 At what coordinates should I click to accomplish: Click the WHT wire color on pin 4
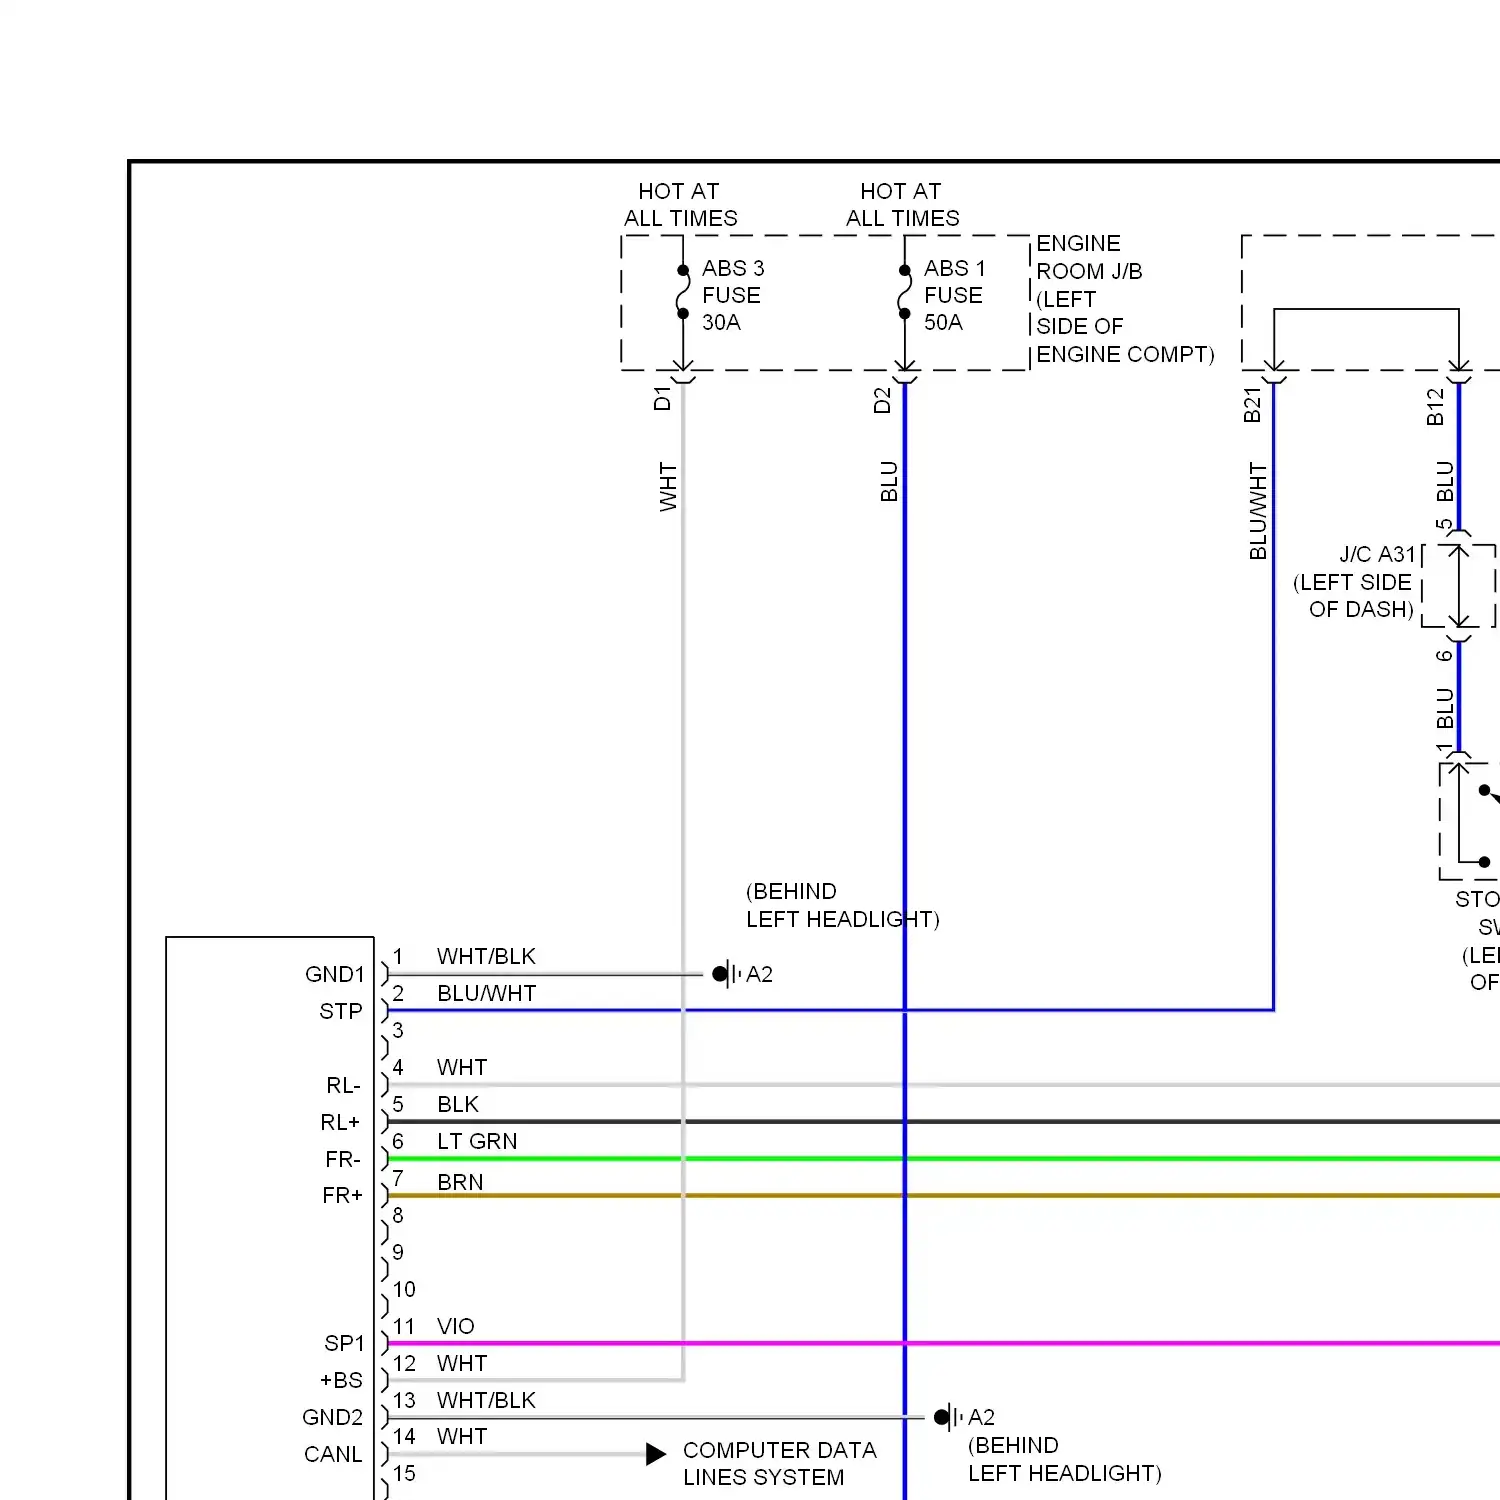point(462,1067)
